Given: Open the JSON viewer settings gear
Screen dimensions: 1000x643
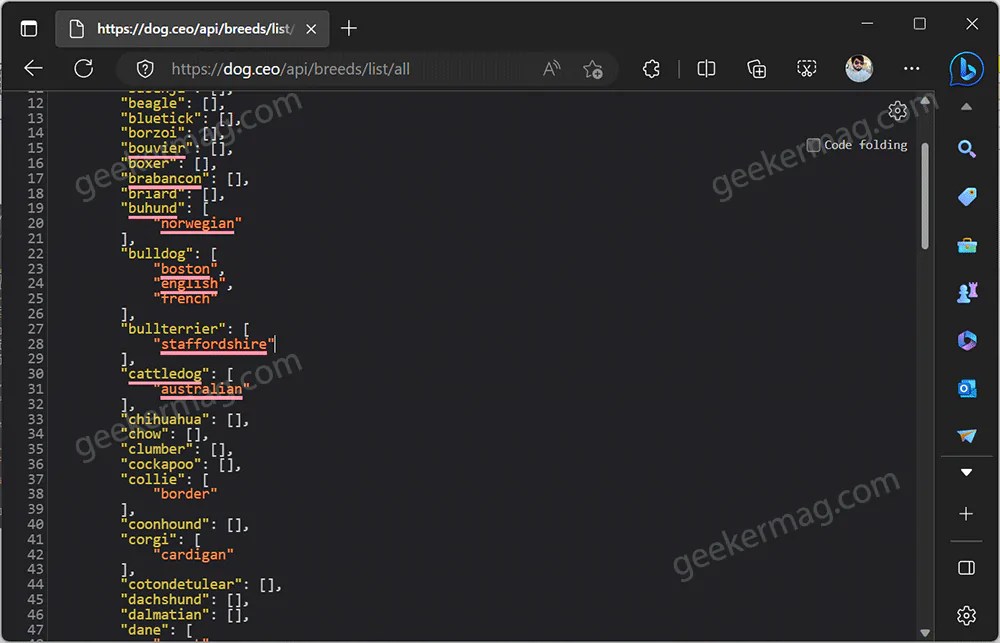Looking at the screenshot, I should [897, 111].
